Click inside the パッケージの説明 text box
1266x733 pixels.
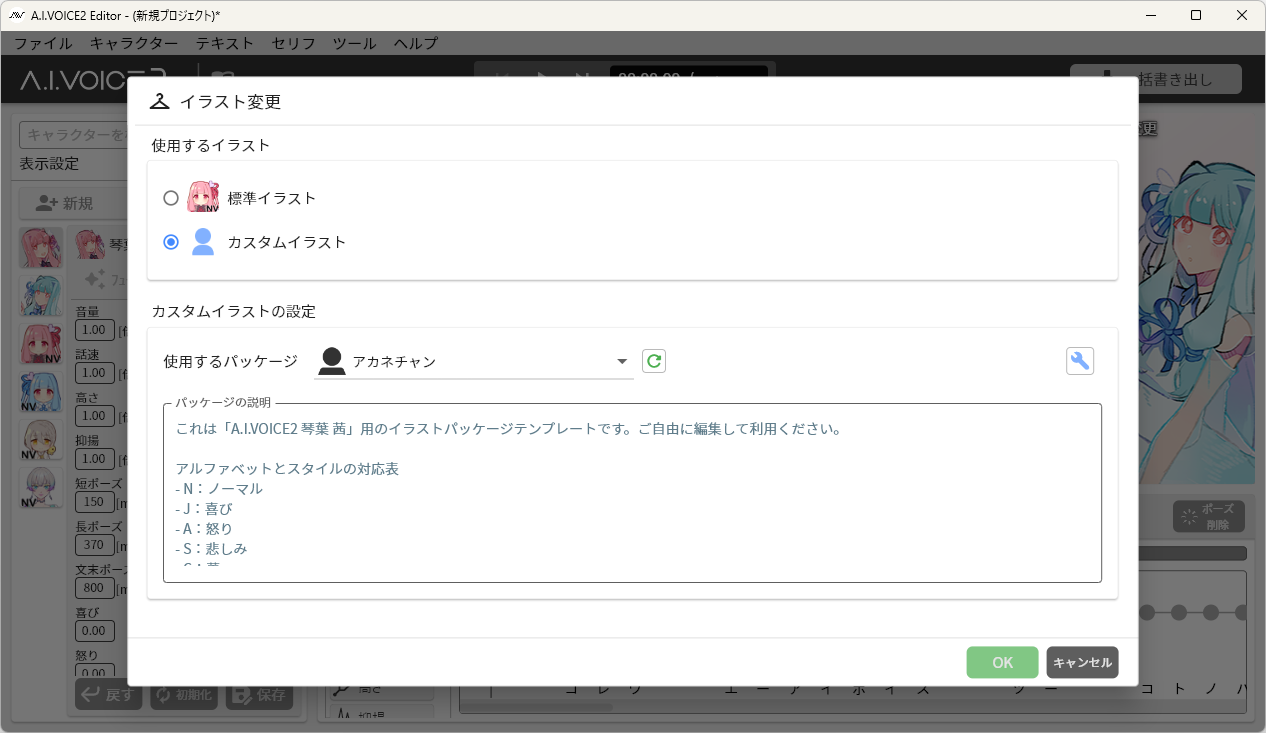click(632, 493)
